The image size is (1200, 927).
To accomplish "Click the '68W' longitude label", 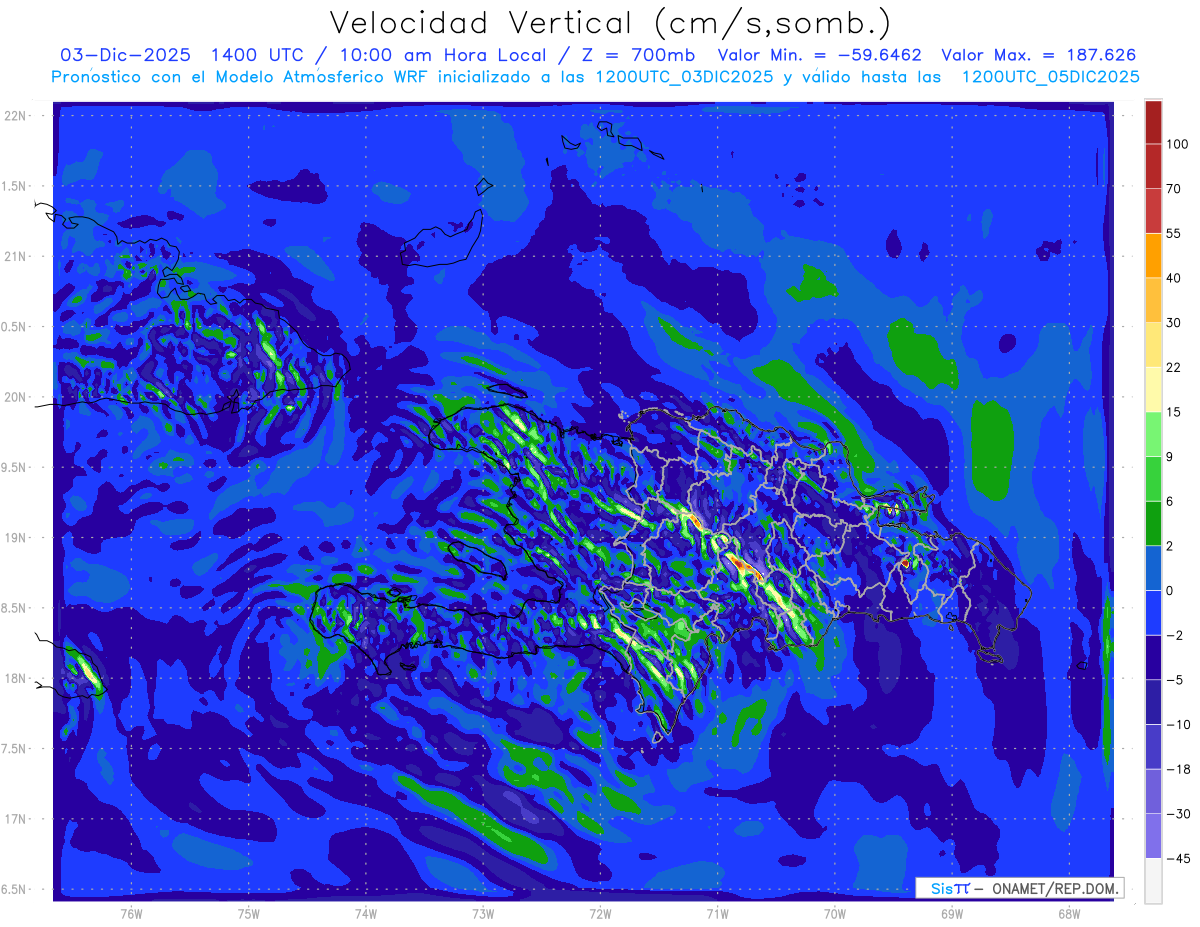I will [x=1069, y=914].
